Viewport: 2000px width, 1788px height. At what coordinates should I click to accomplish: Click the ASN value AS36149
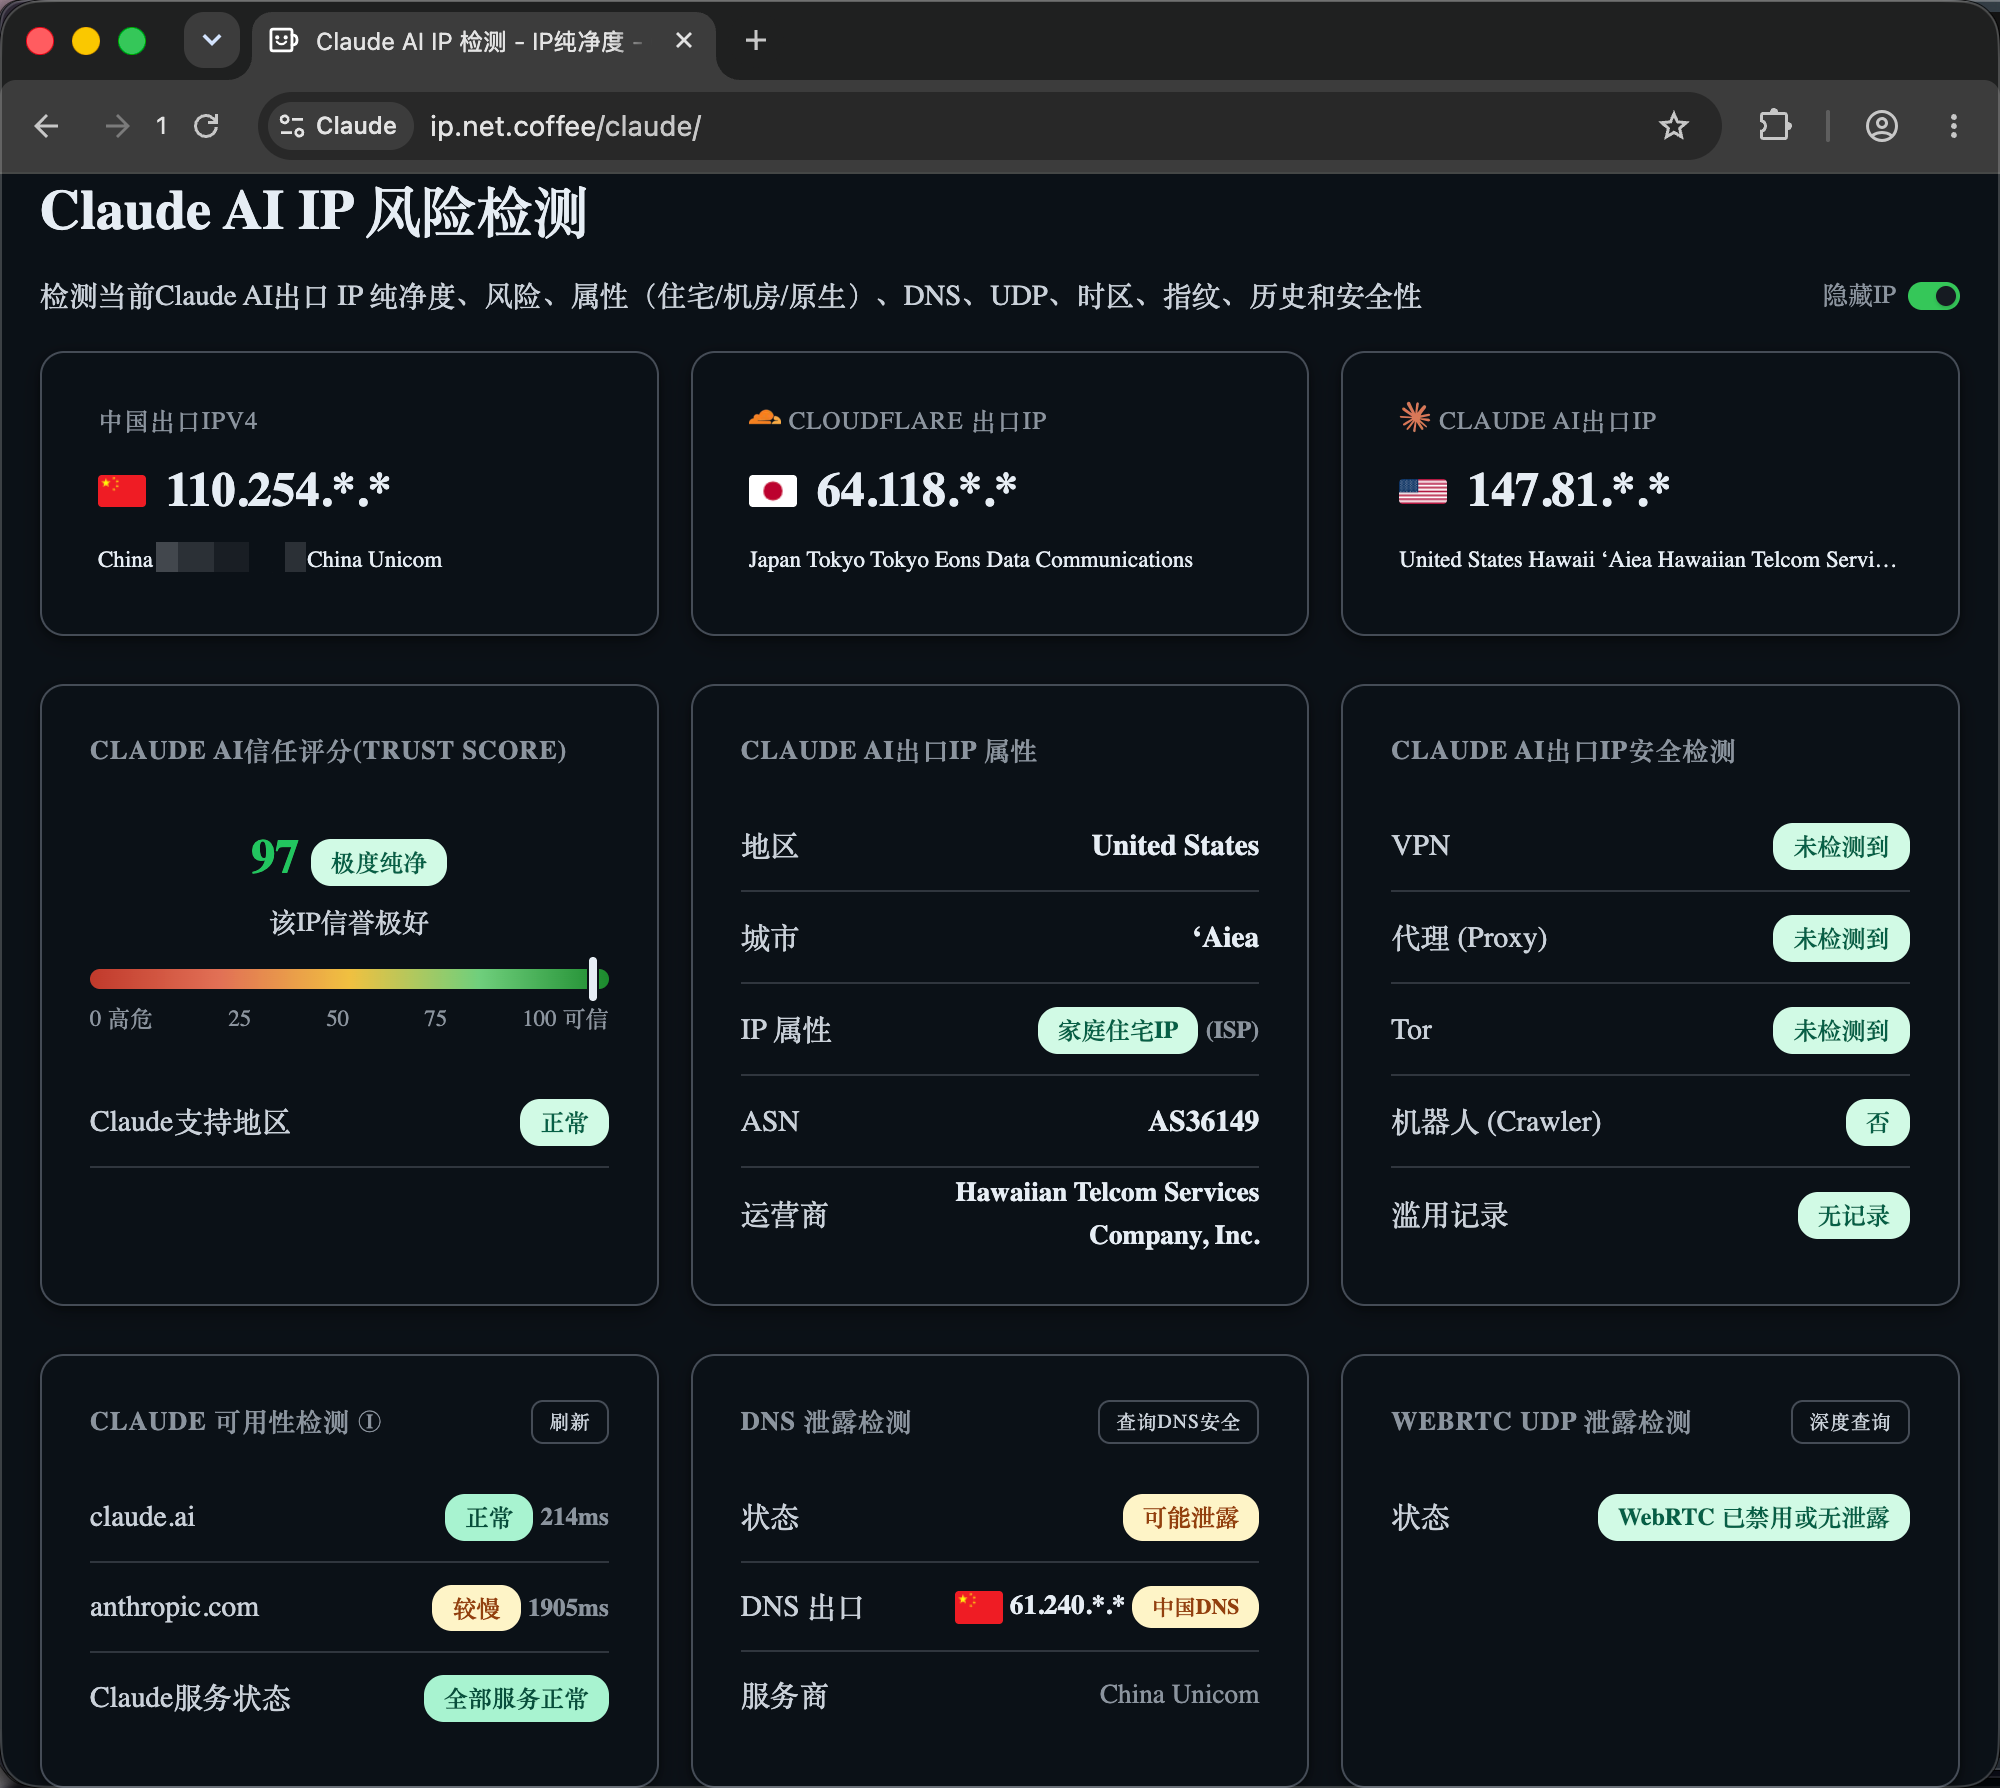point(1203,1121)
